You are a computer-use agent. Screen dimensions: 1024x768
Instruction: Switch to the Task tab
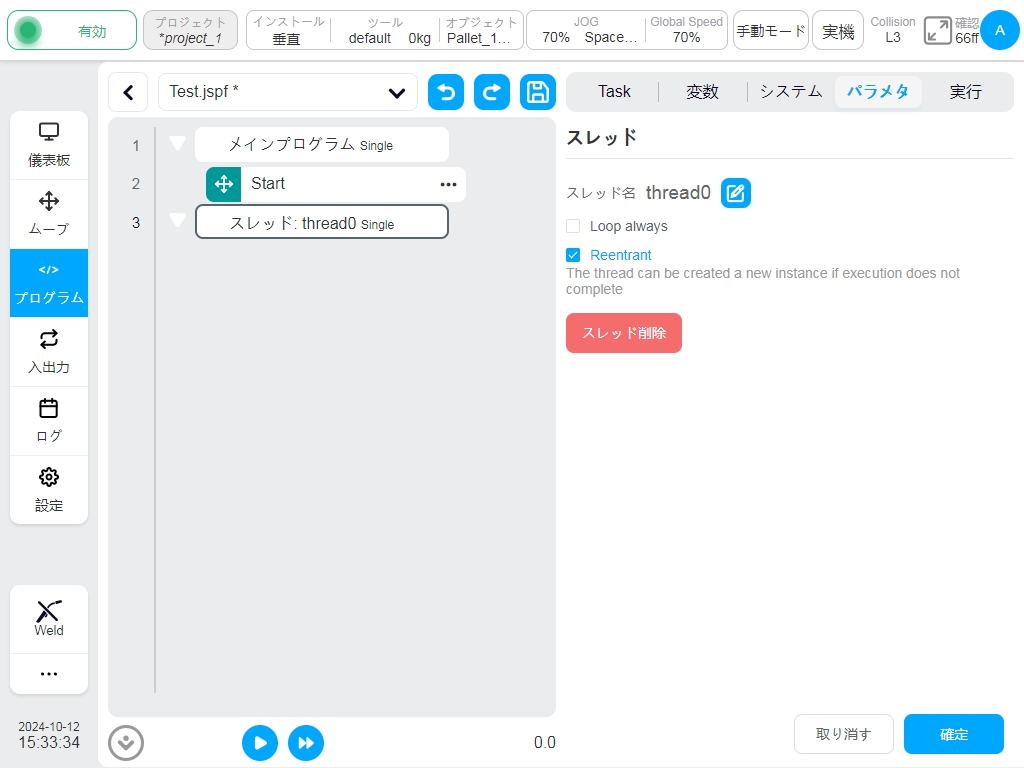[615, 91]
